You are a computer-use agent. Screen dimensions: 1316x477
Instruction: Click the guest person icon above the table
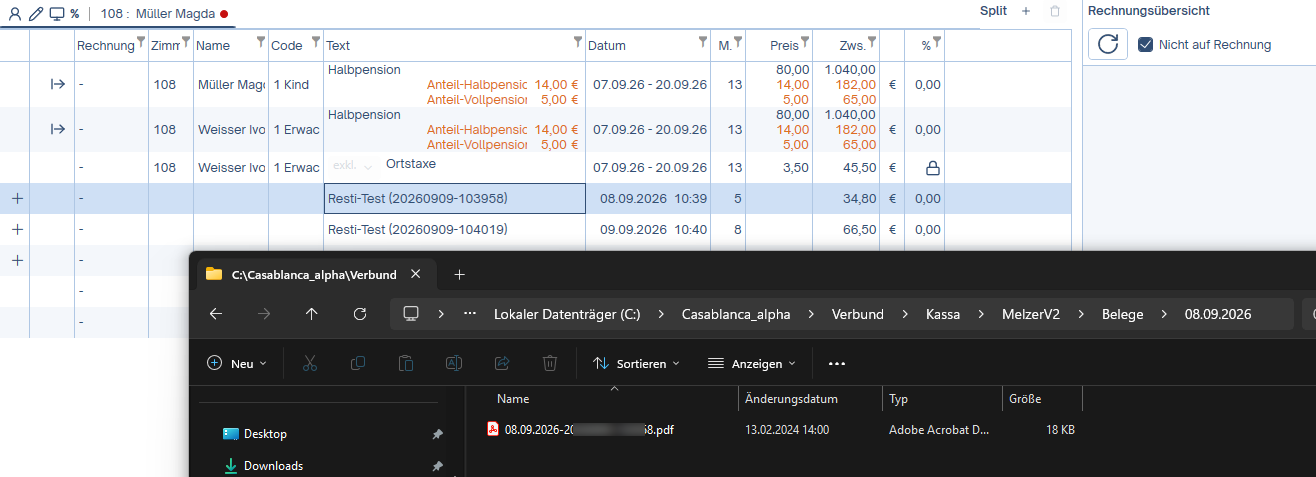point(15,14)
